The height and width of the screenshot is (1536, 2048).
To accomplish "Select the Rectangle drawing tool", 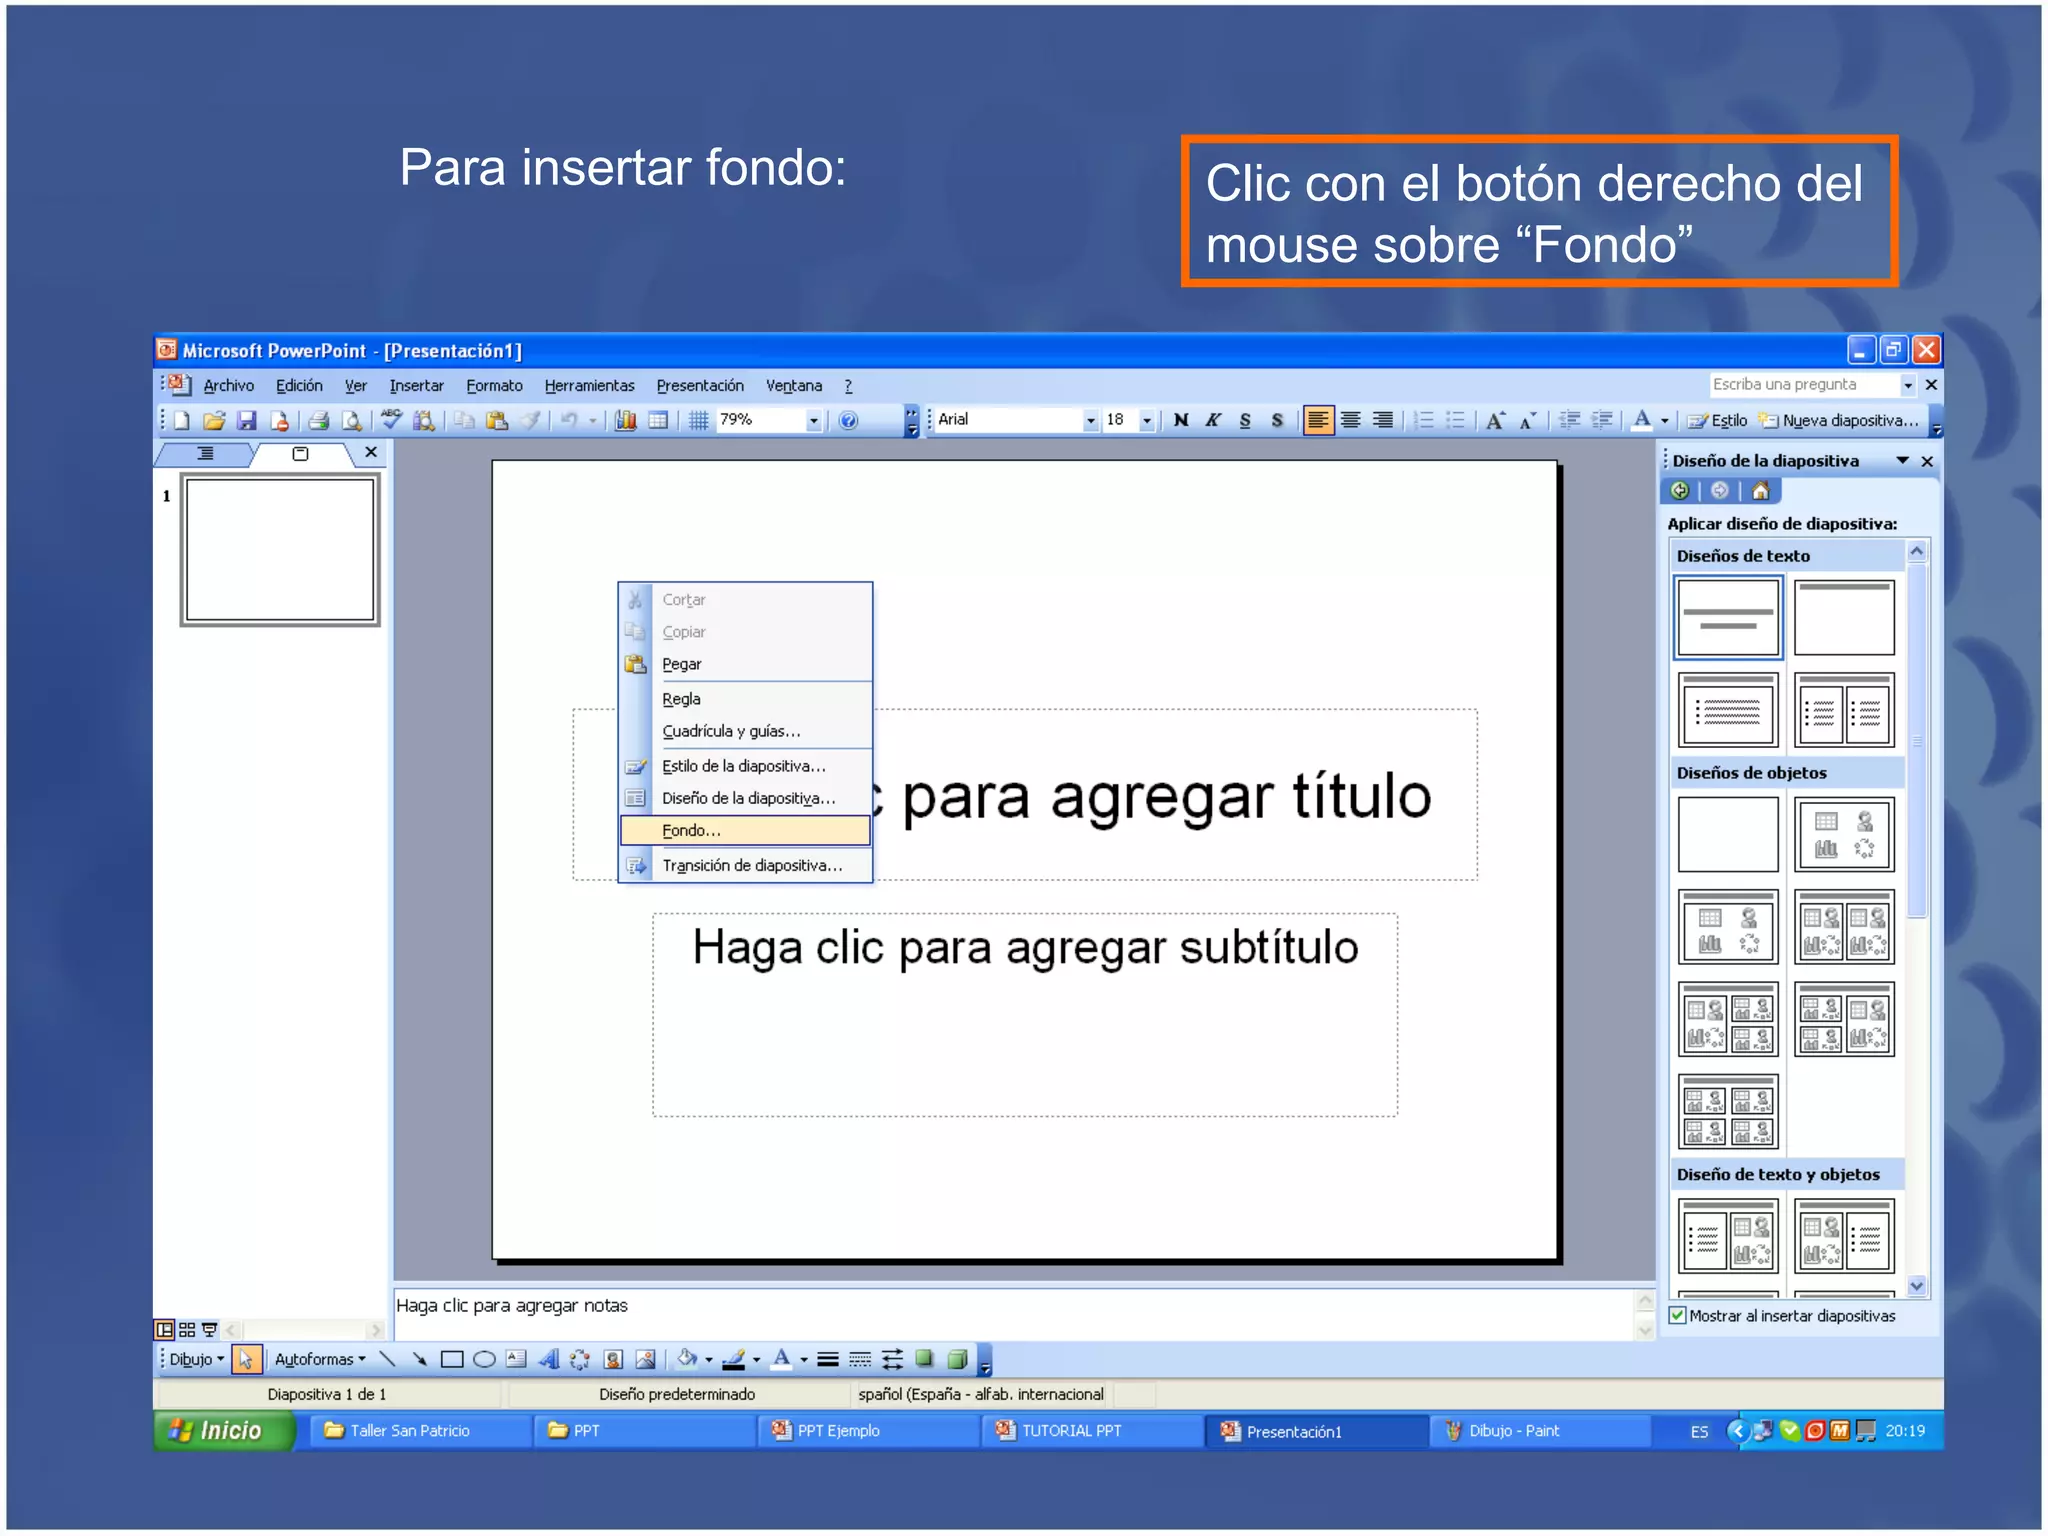I will pyautogui.click(x=452, y=1359).
